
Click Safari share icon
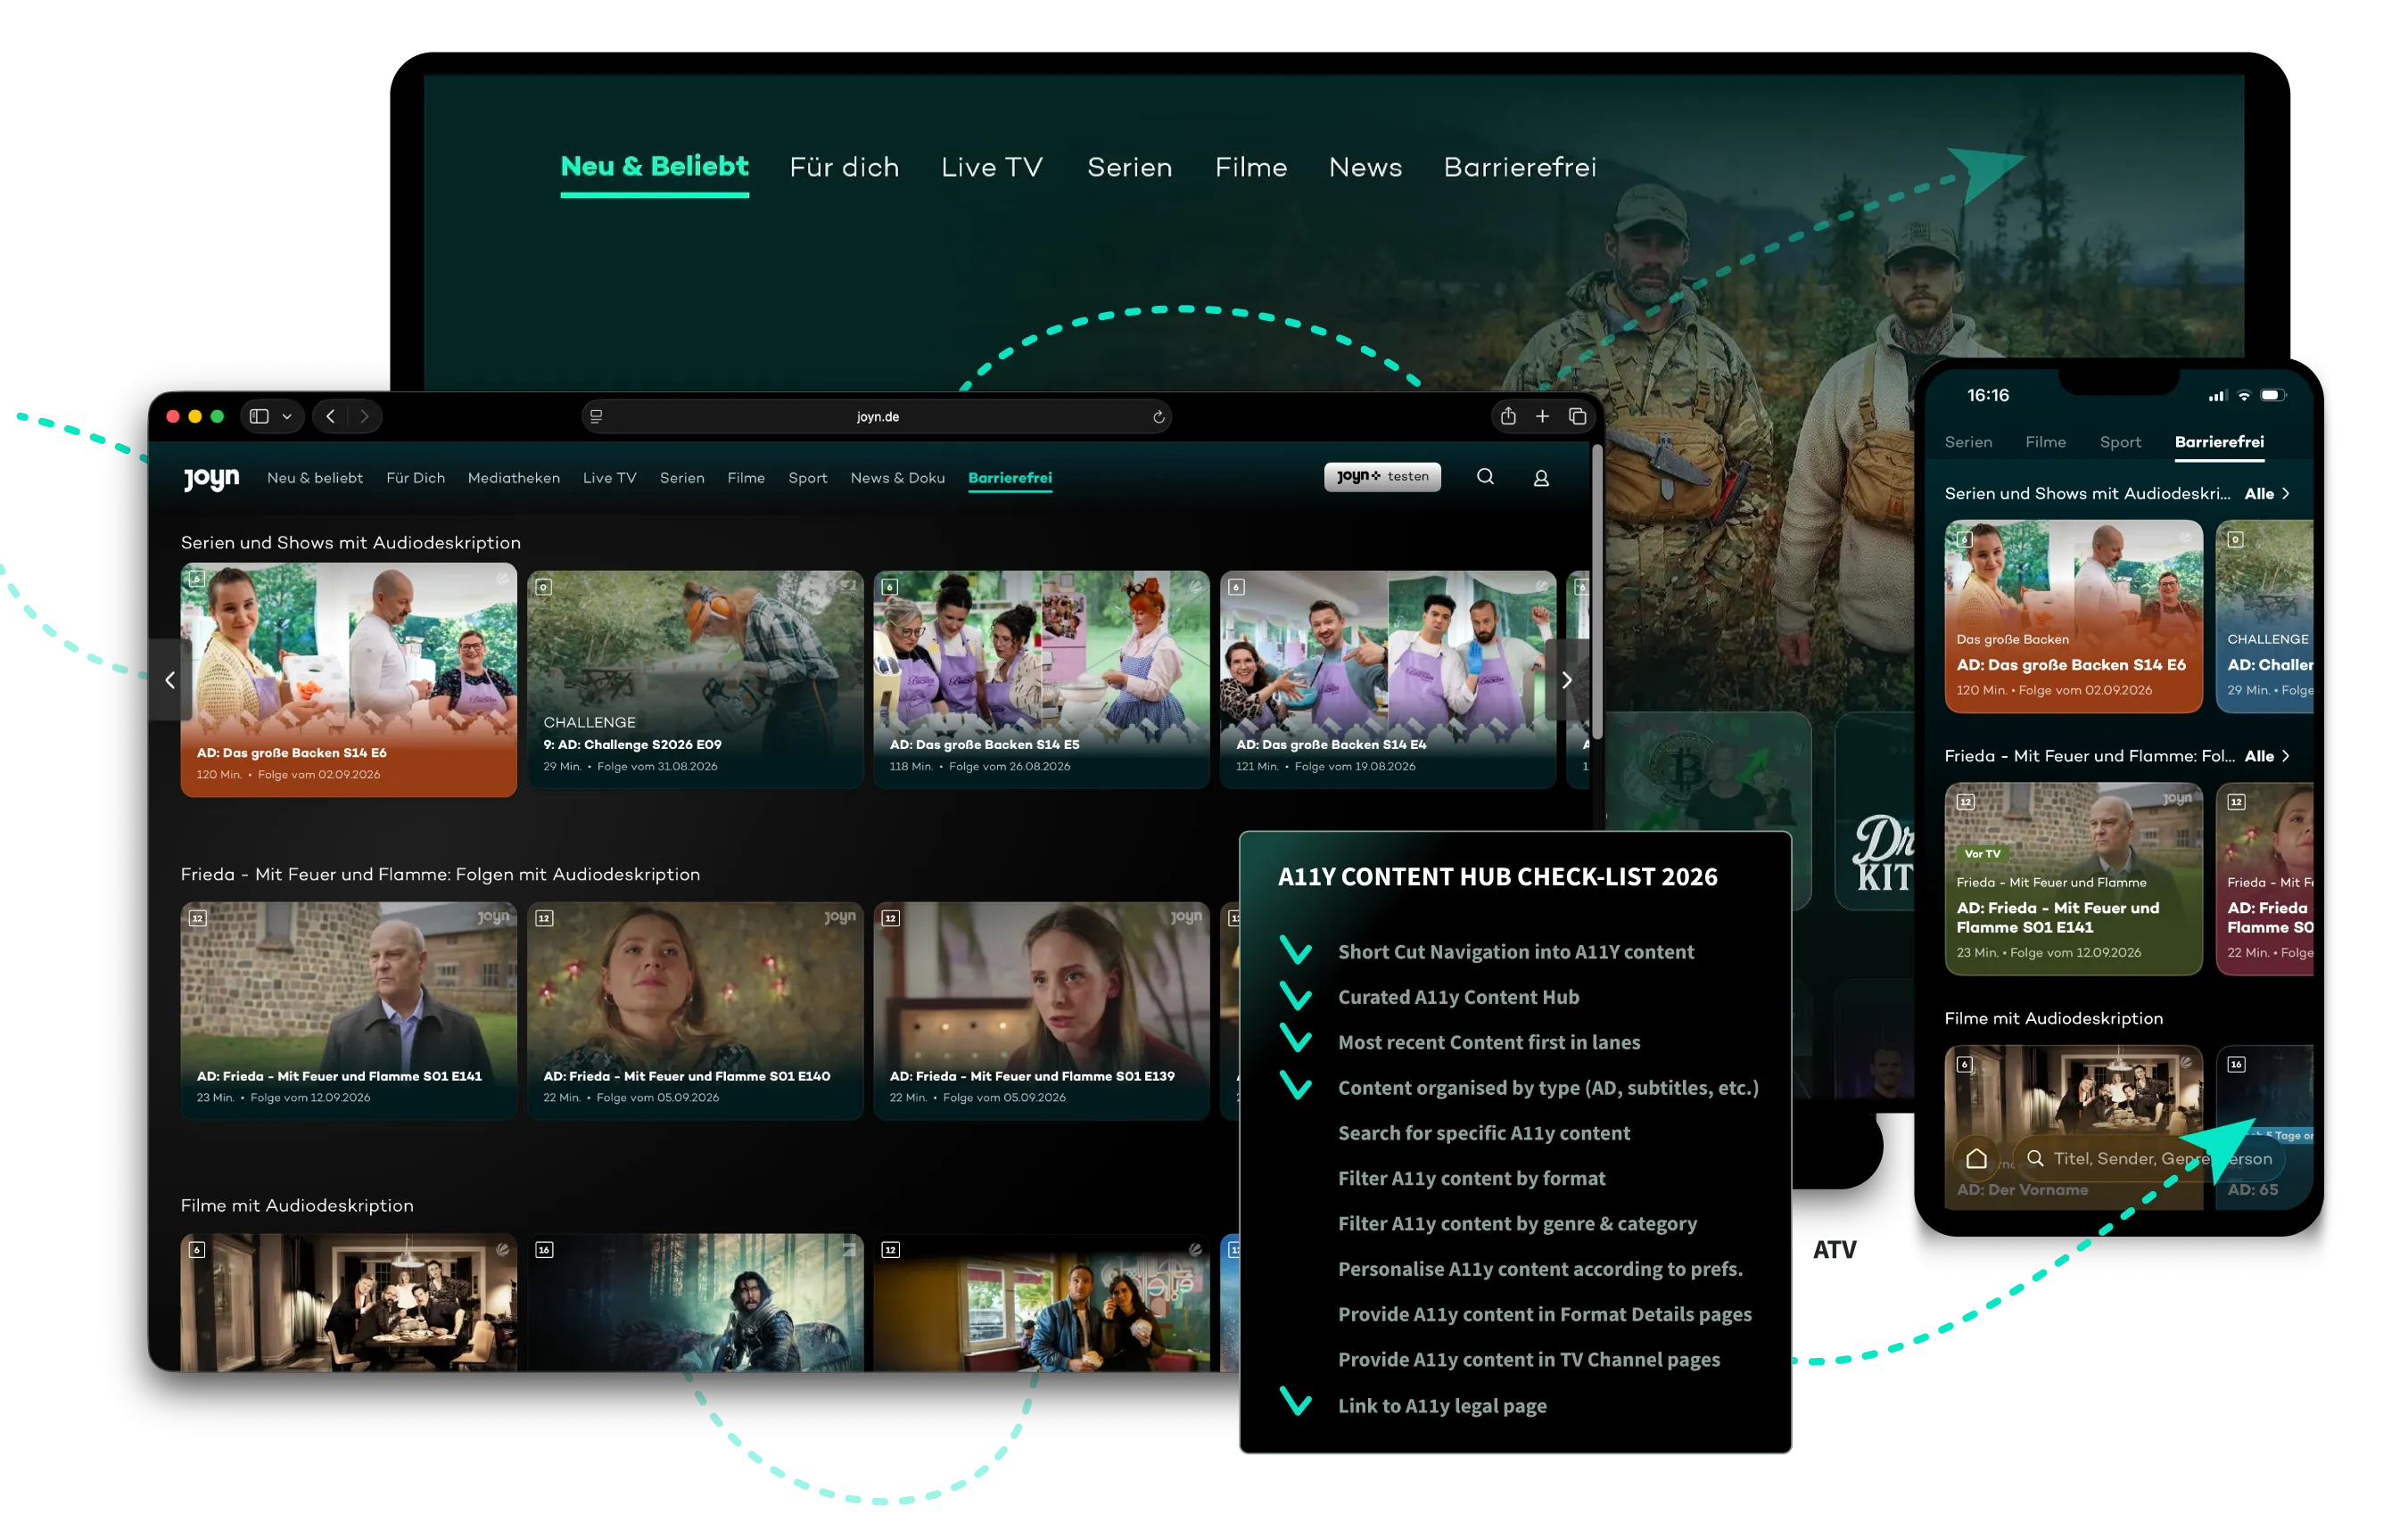pos(1508,416)
